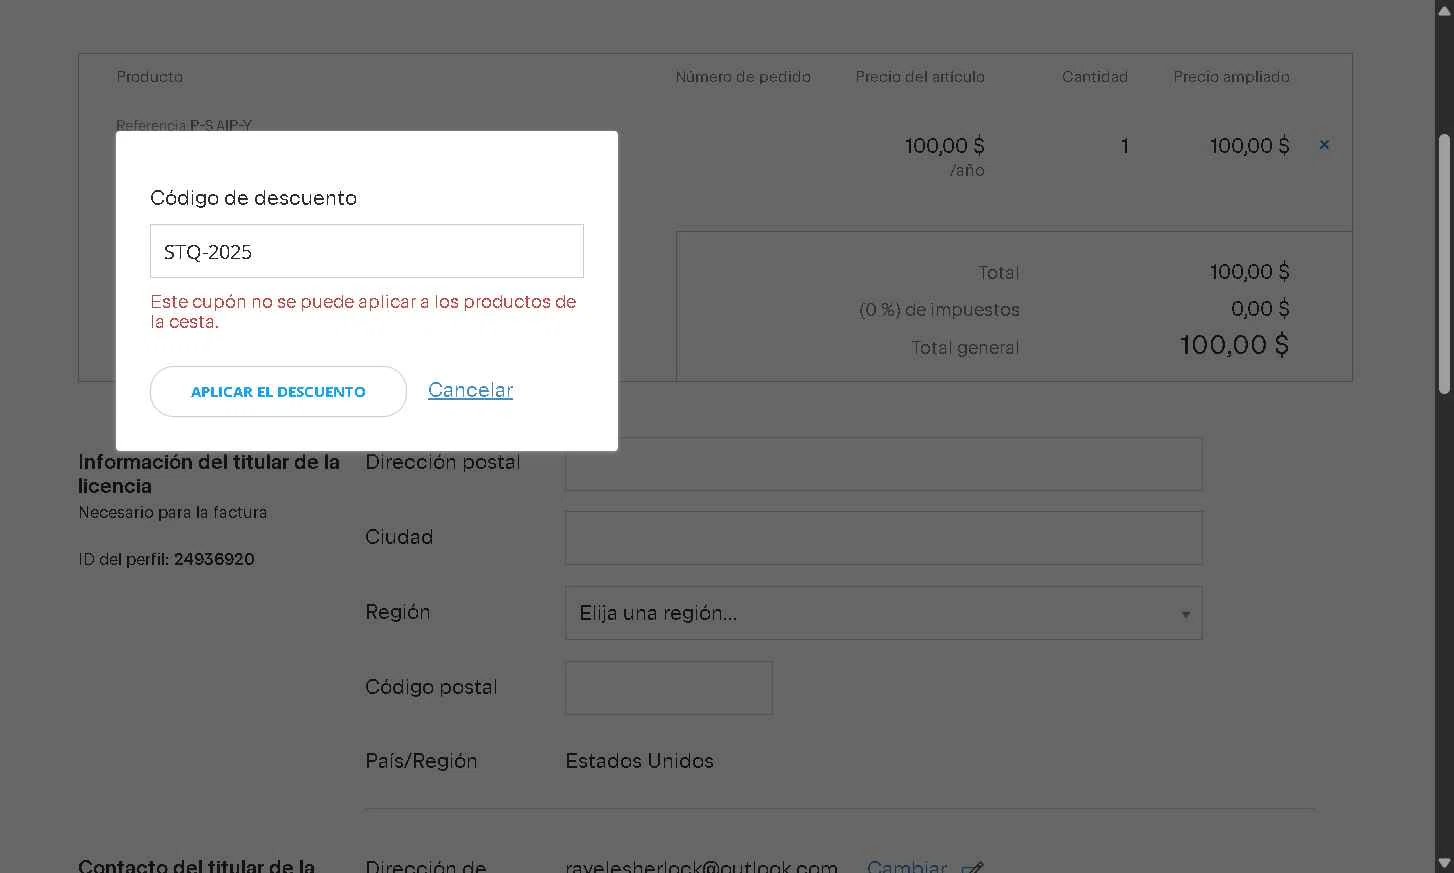The height and width of the screenshot is (873, 1454).
Task: Click the scrollbar down arrow
Action: [1444, 862]
